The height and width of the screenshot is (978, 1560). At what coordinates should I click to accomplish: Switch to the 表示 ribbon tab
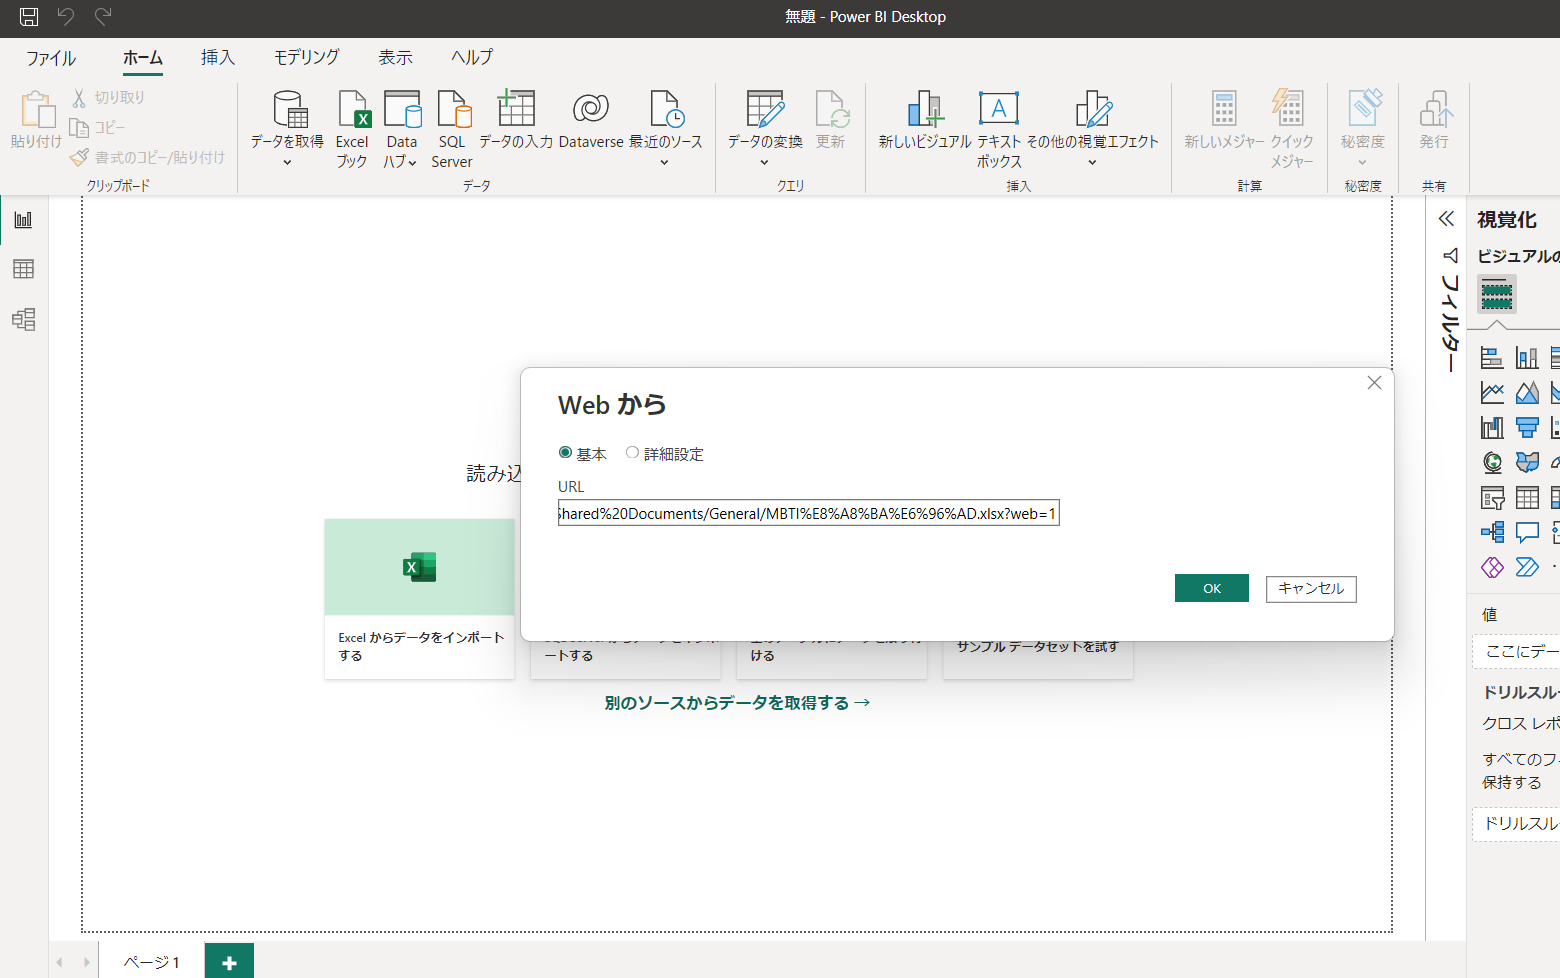pos(395,58)
